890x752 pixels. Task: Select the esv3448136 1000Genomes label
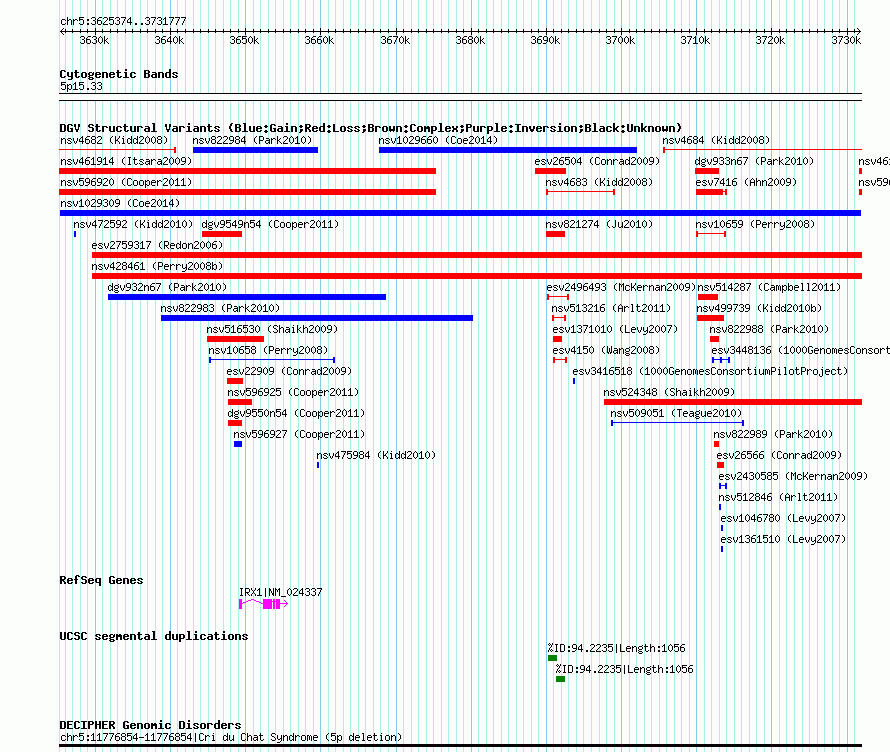pos(800,350)
